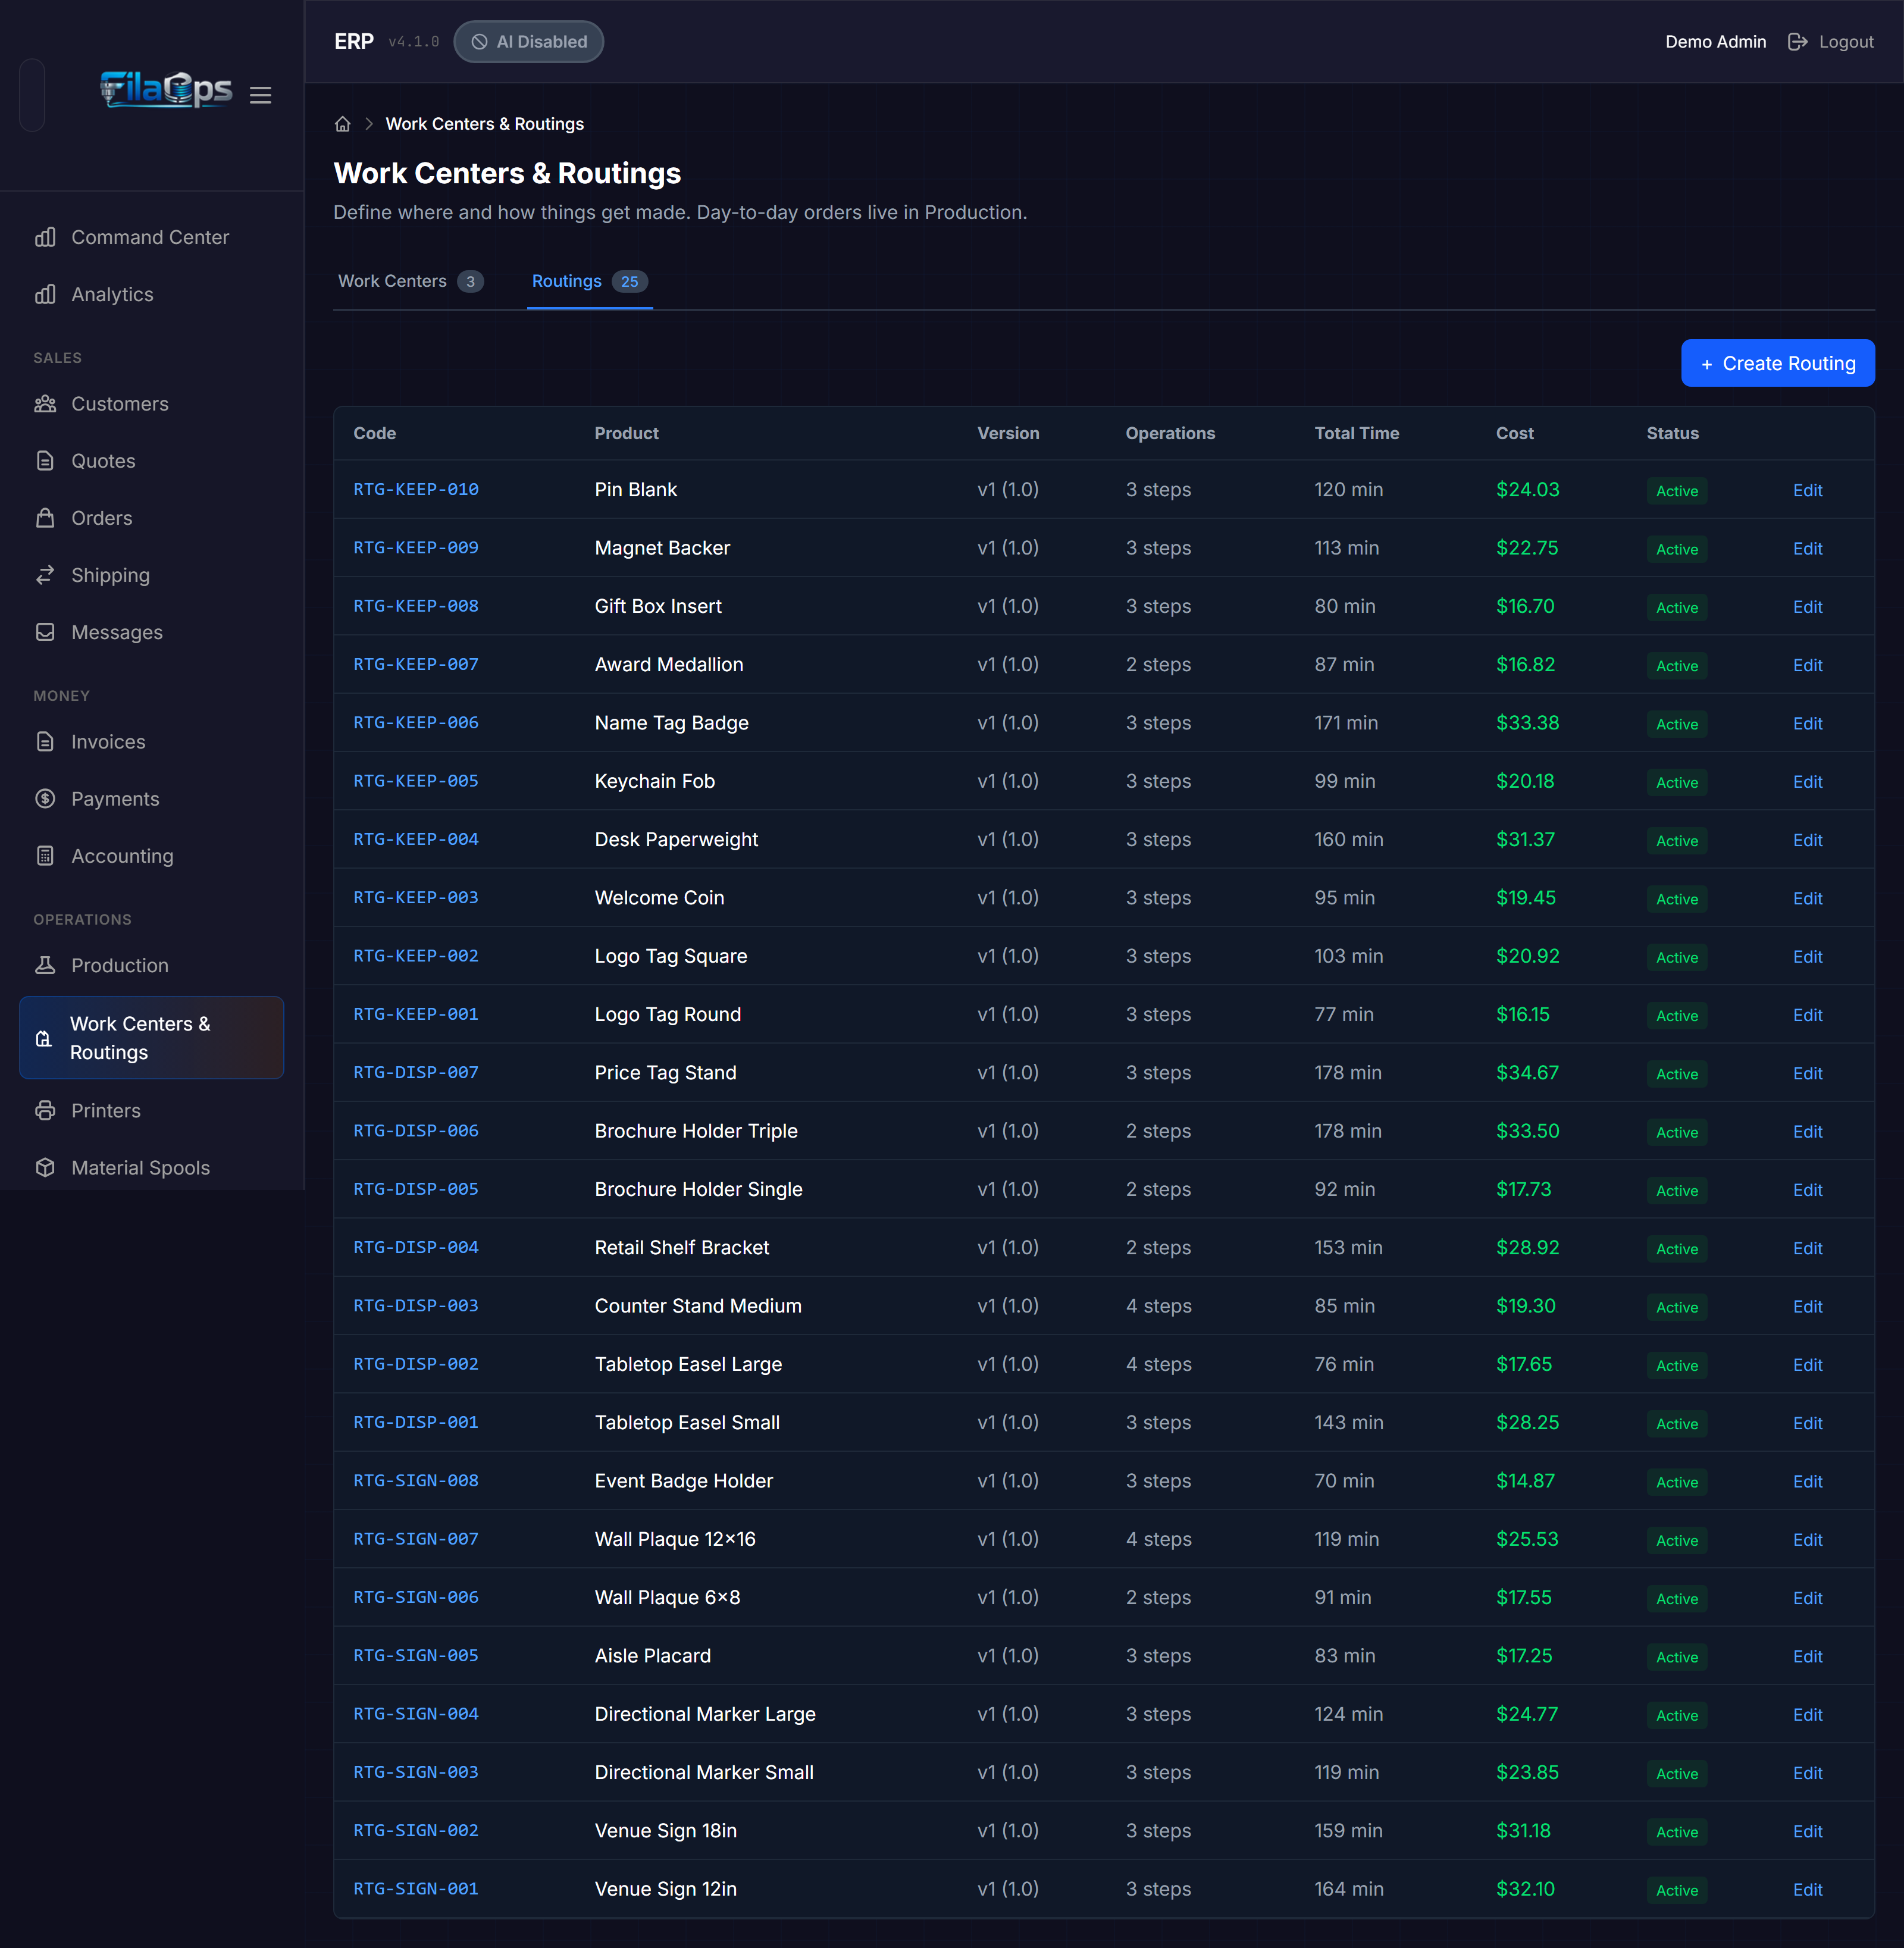1904x1948 pixels.
Task: Click Create Routing button
Action: 1777,364
